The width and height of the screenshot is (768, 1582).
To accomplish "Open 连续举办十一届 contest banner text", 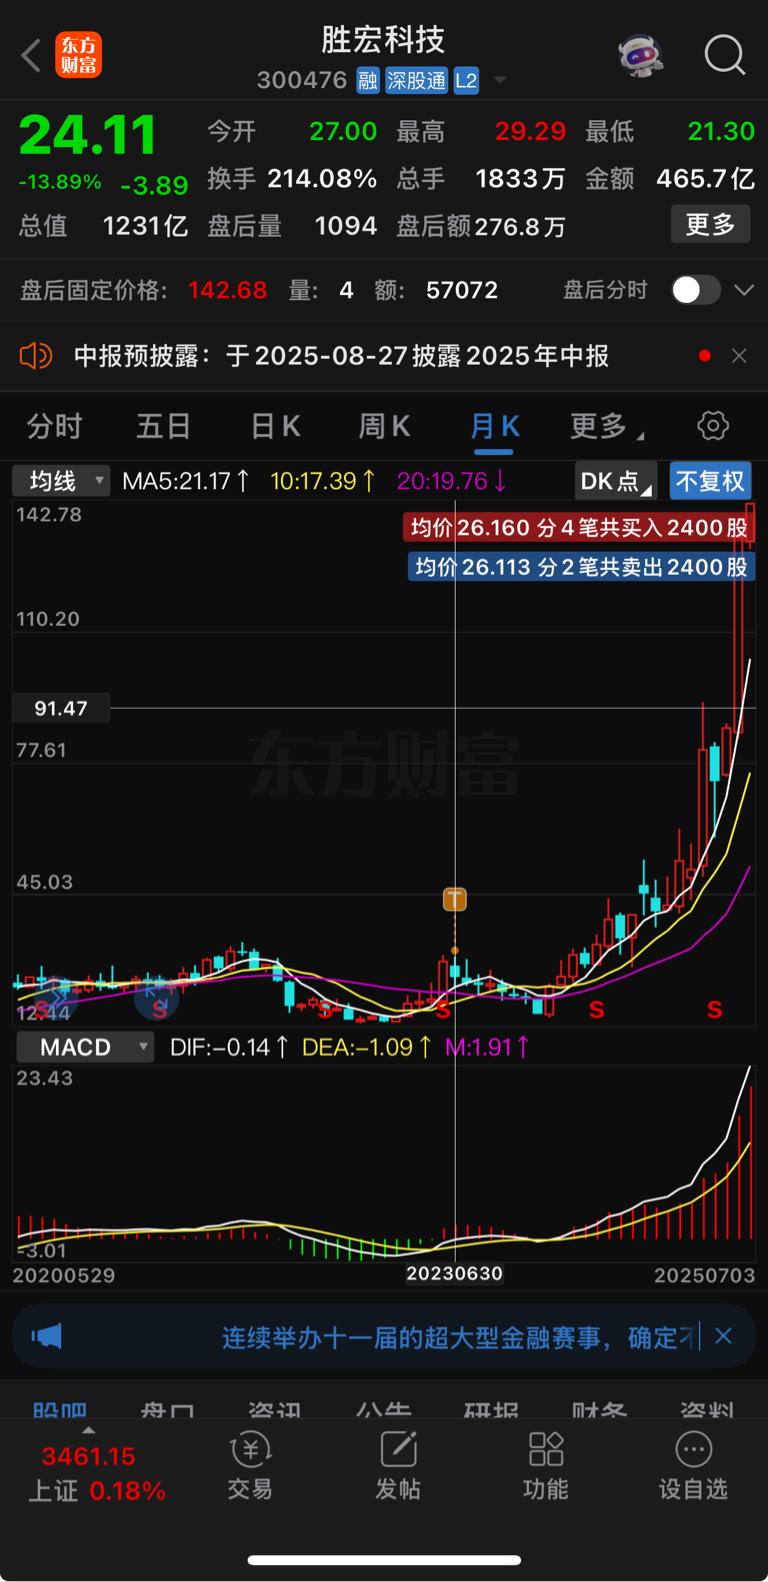I will (x=457, y=1337).
